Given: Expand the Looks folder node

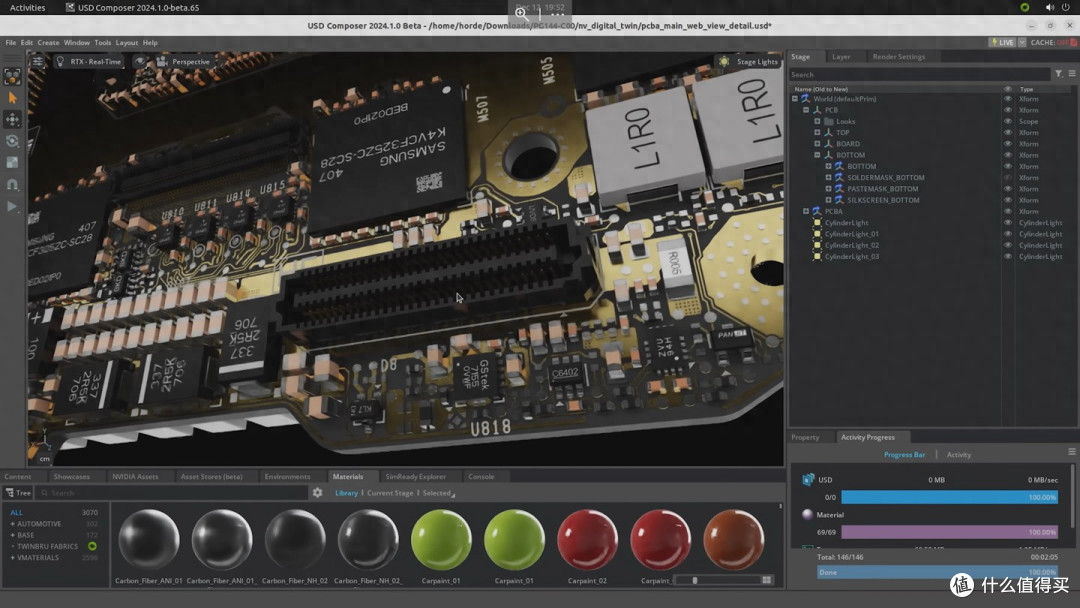Looking at the screenshot, I should click(818, 121).
